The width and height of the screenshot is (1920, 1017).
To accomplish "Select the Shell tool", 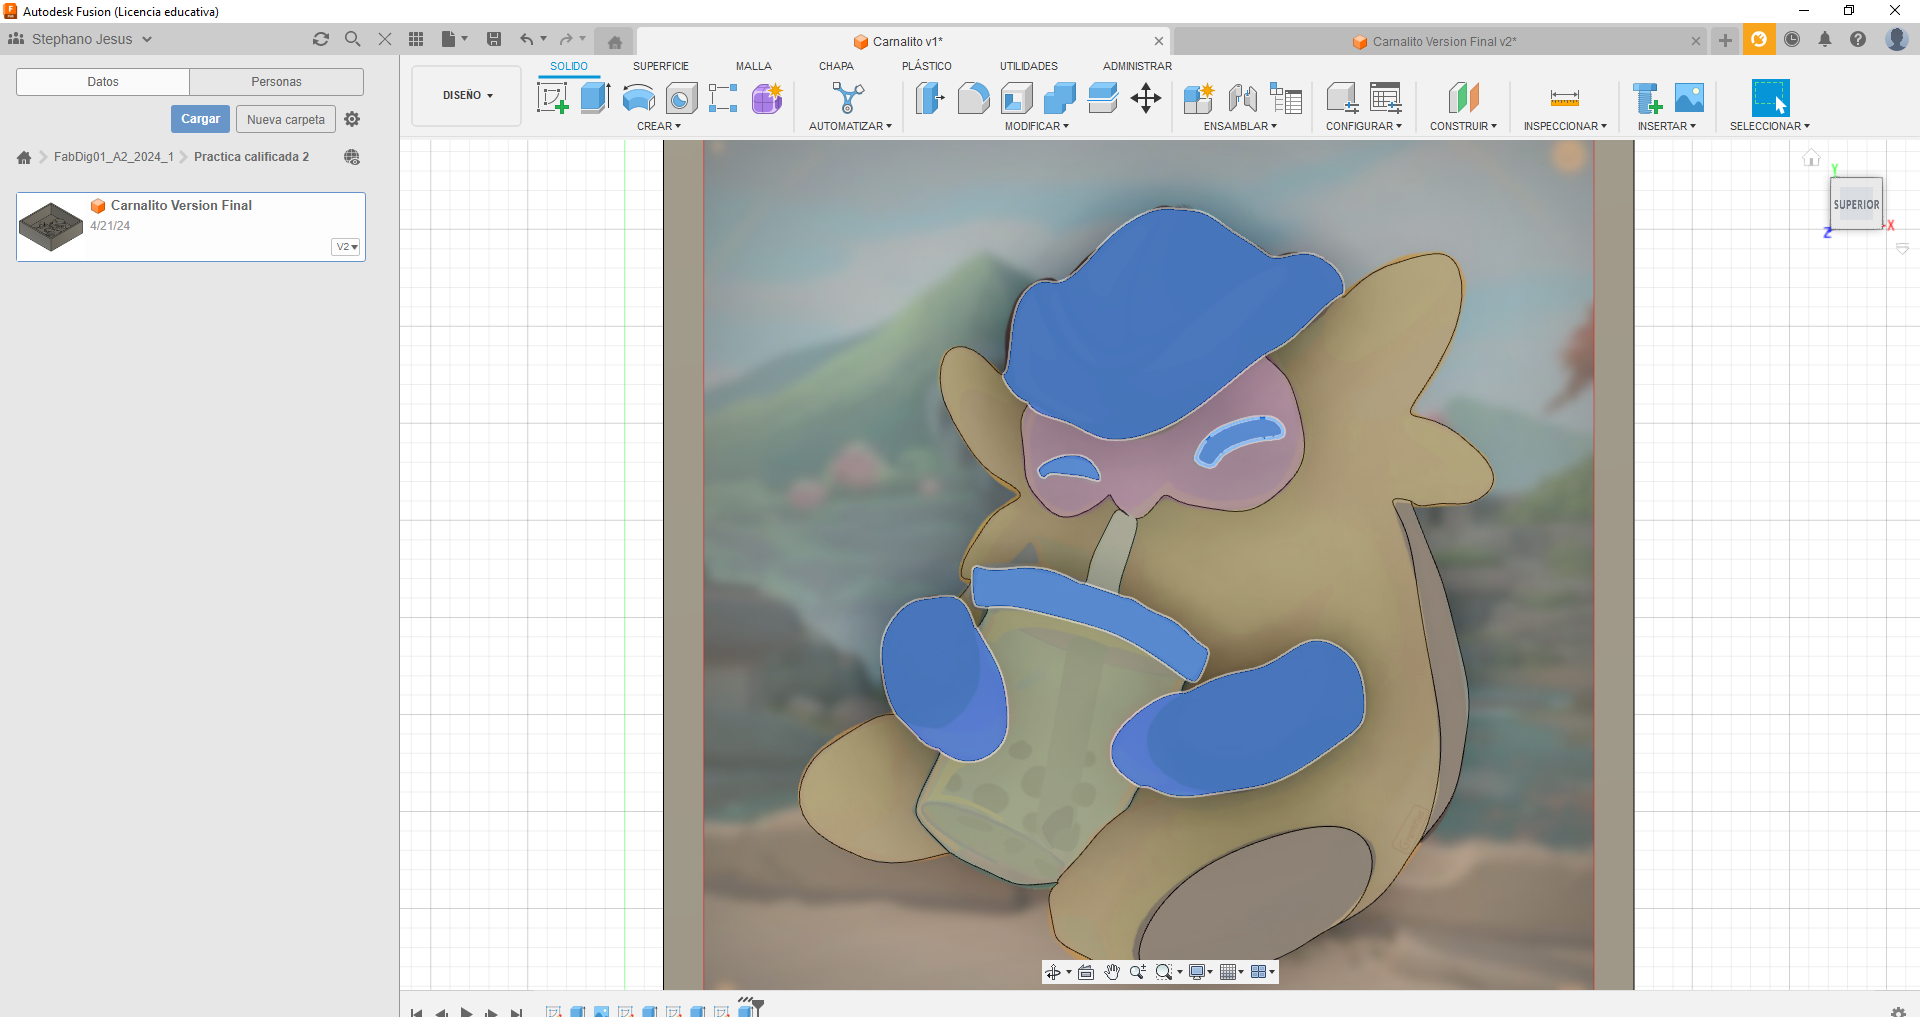I will click(x=1017, y=98).
